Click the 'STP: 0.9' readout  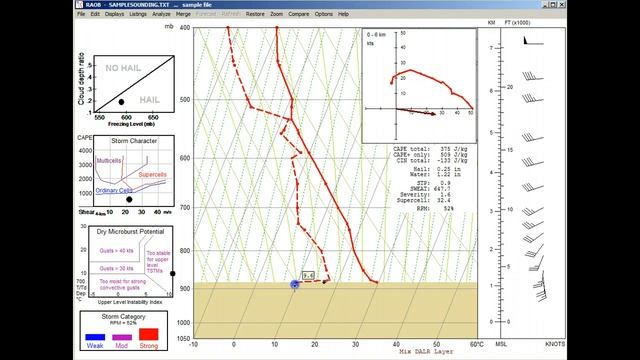click(433, 183)
